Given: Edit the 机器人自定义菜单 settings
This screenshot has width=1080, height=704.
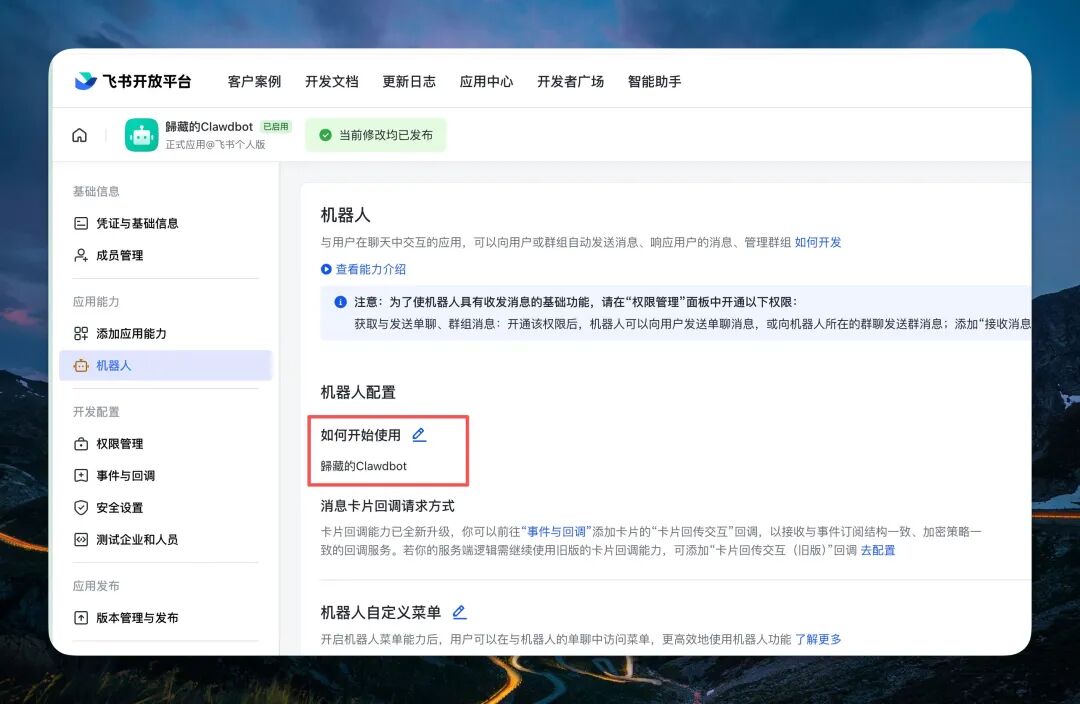Looking at the screenshot, I should point(459,611).
